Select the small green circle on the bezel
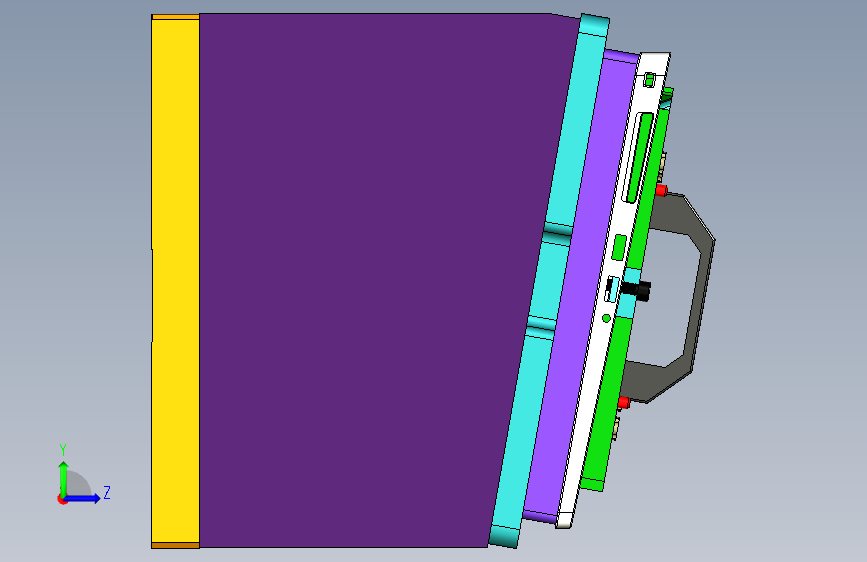 607,318
